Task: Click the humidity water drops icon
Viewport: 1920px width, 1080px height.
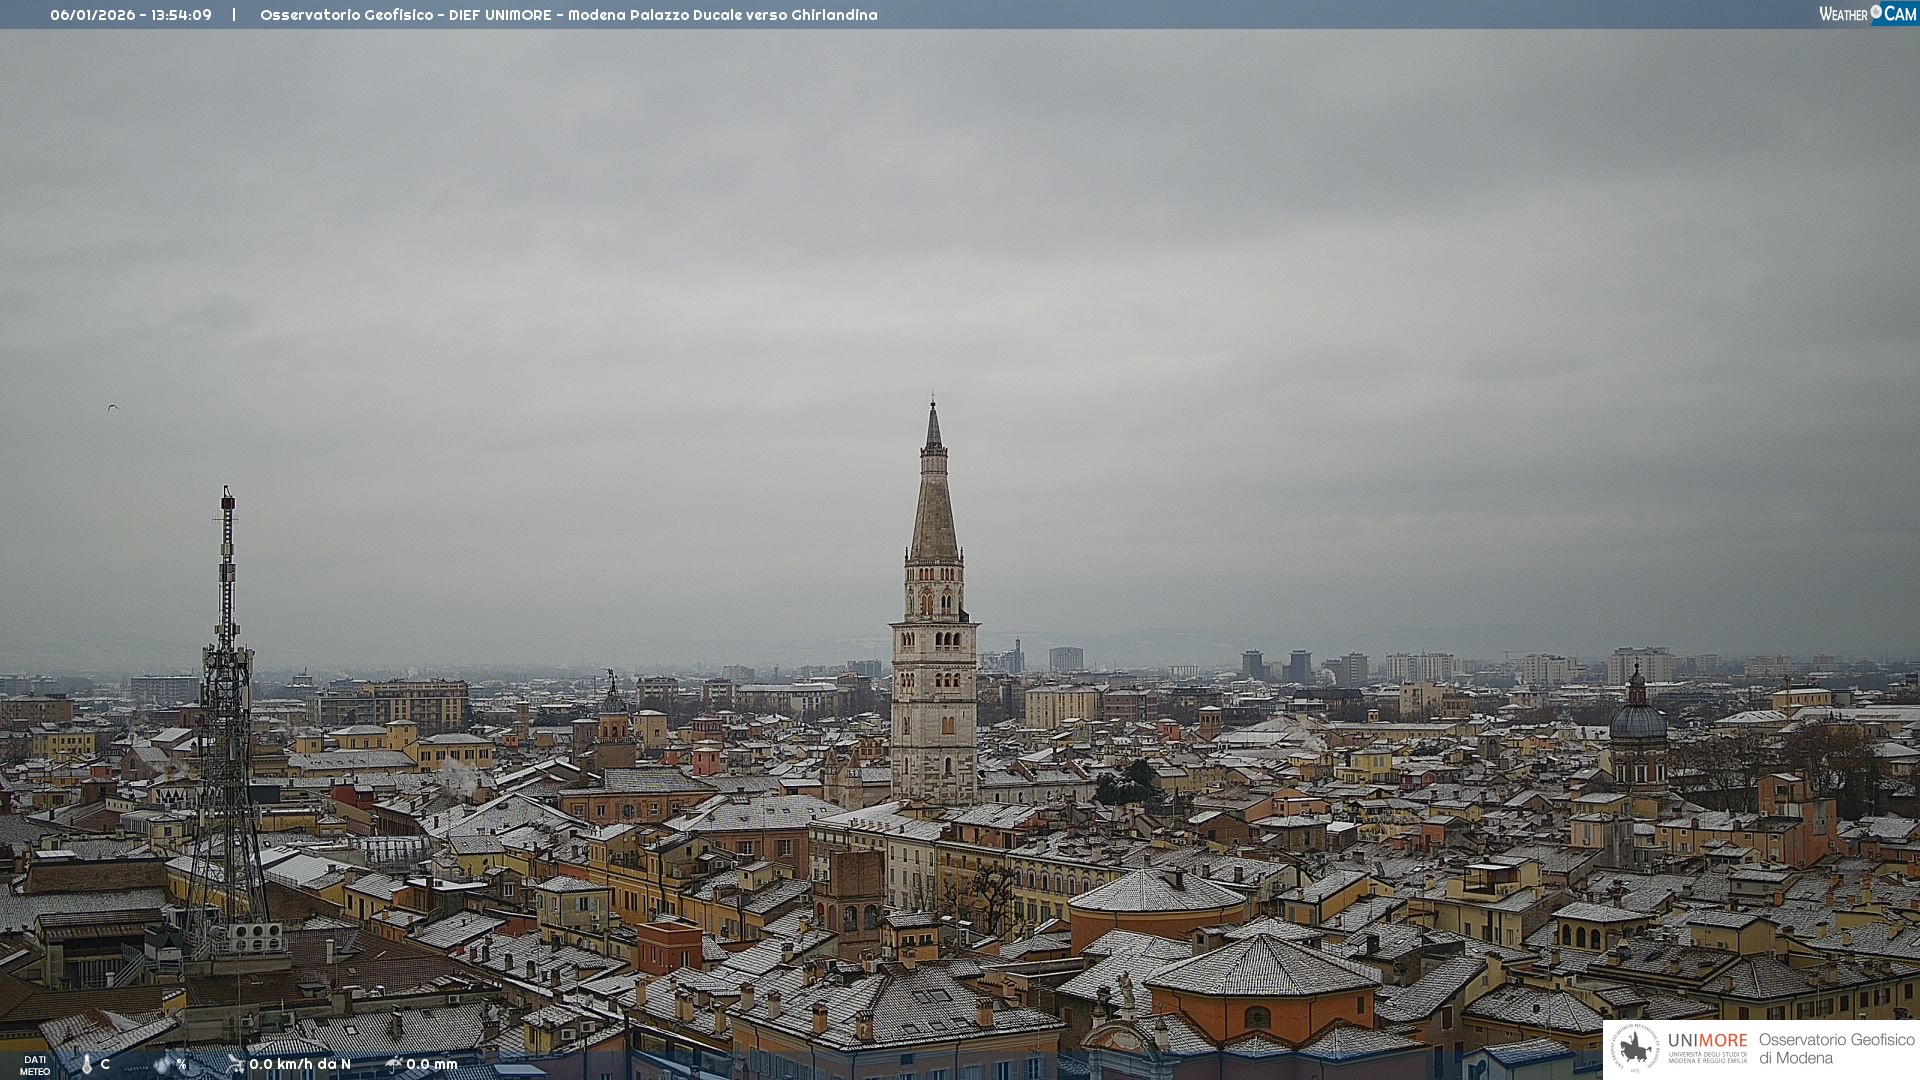Action: click(x=163, y=1064)
